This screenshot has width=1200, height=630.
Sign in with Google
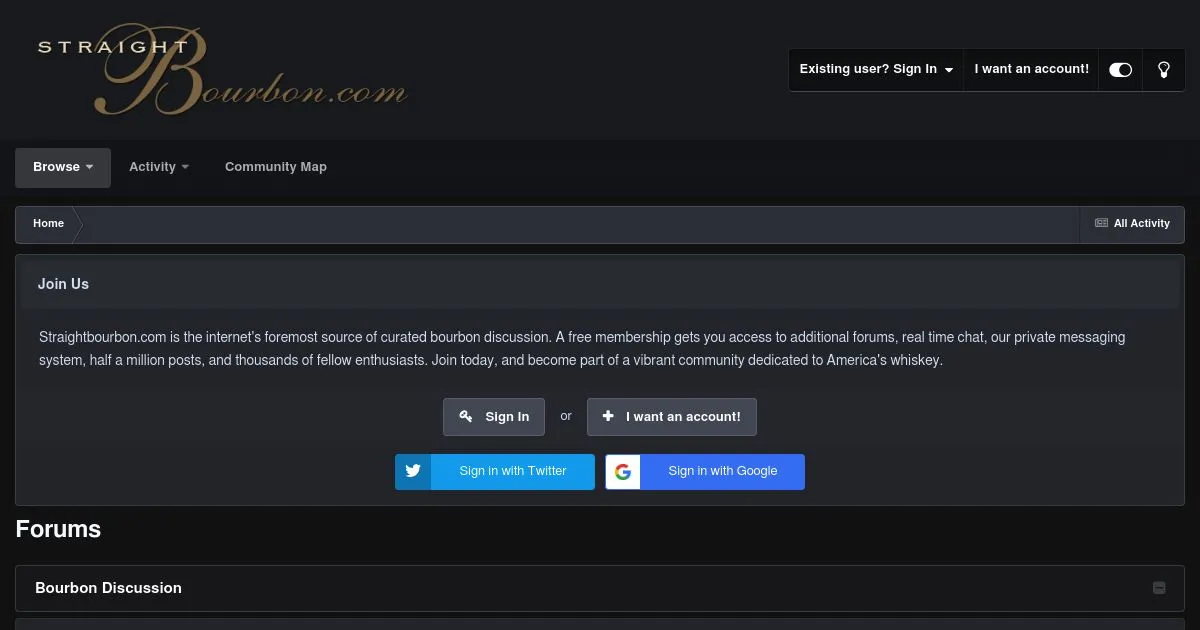point(705,472)
